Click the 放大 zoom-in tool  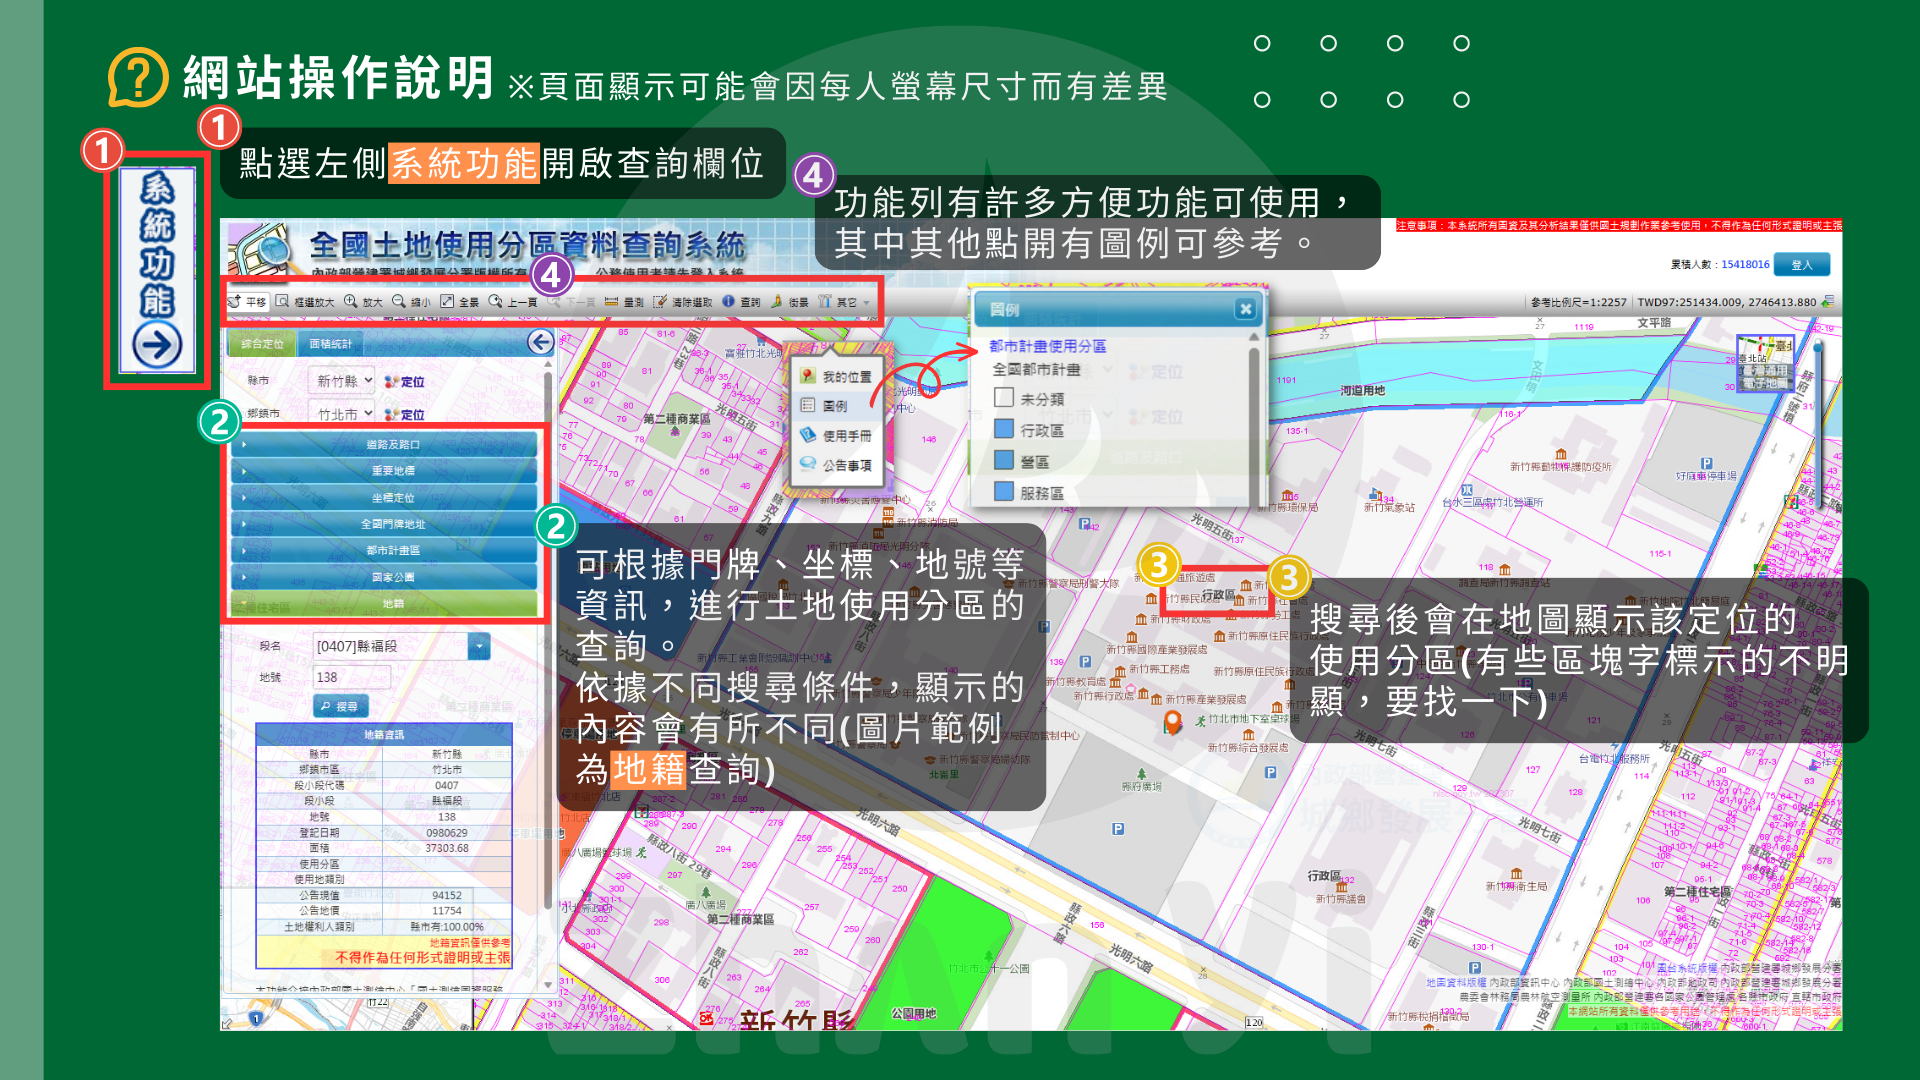(x=364, y=301)
